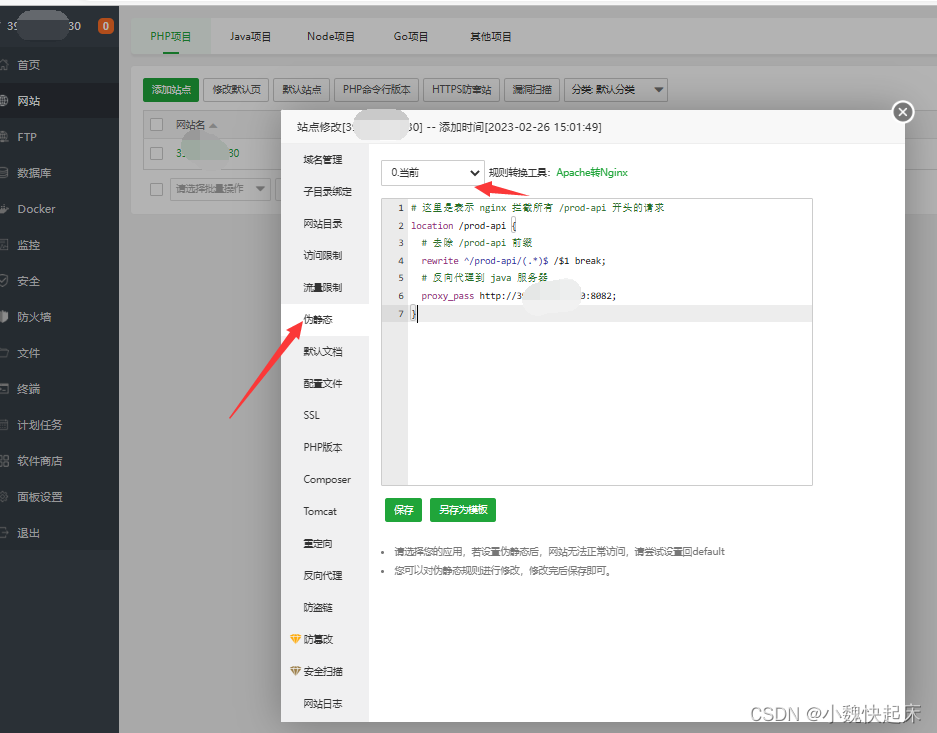Open the 监控 monitoring section in sidebar

click(29, 245)
